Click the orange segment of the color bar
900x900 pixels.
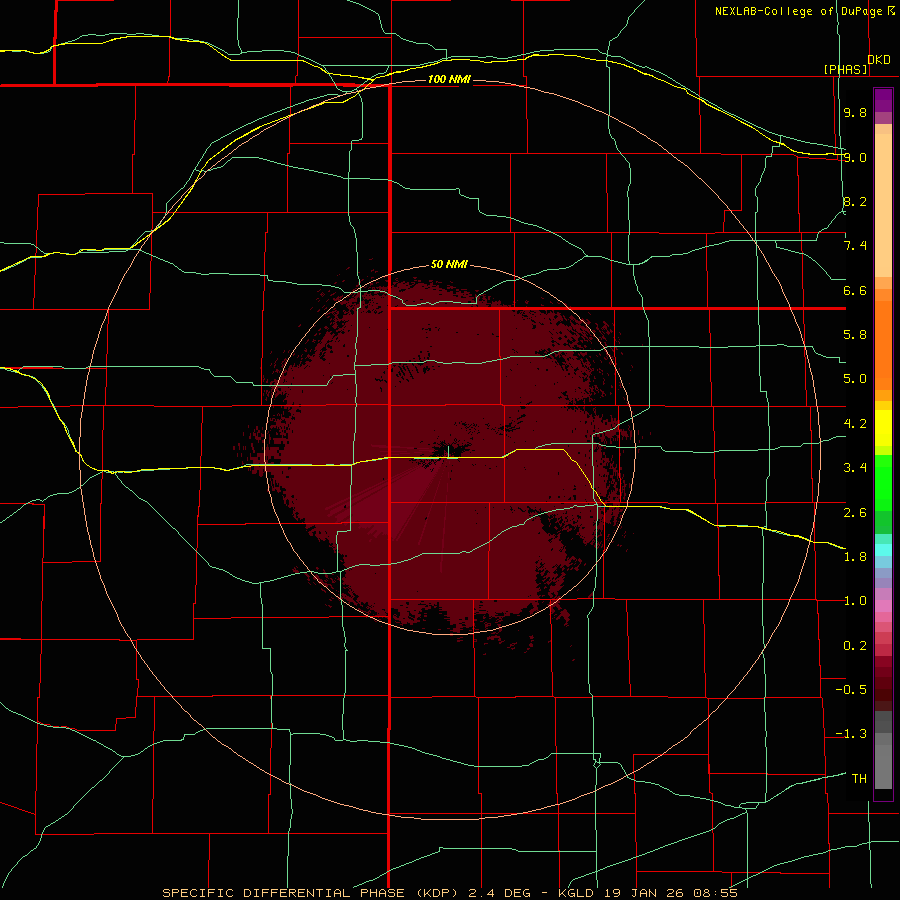pyautogui.click(x=883, y=346)
